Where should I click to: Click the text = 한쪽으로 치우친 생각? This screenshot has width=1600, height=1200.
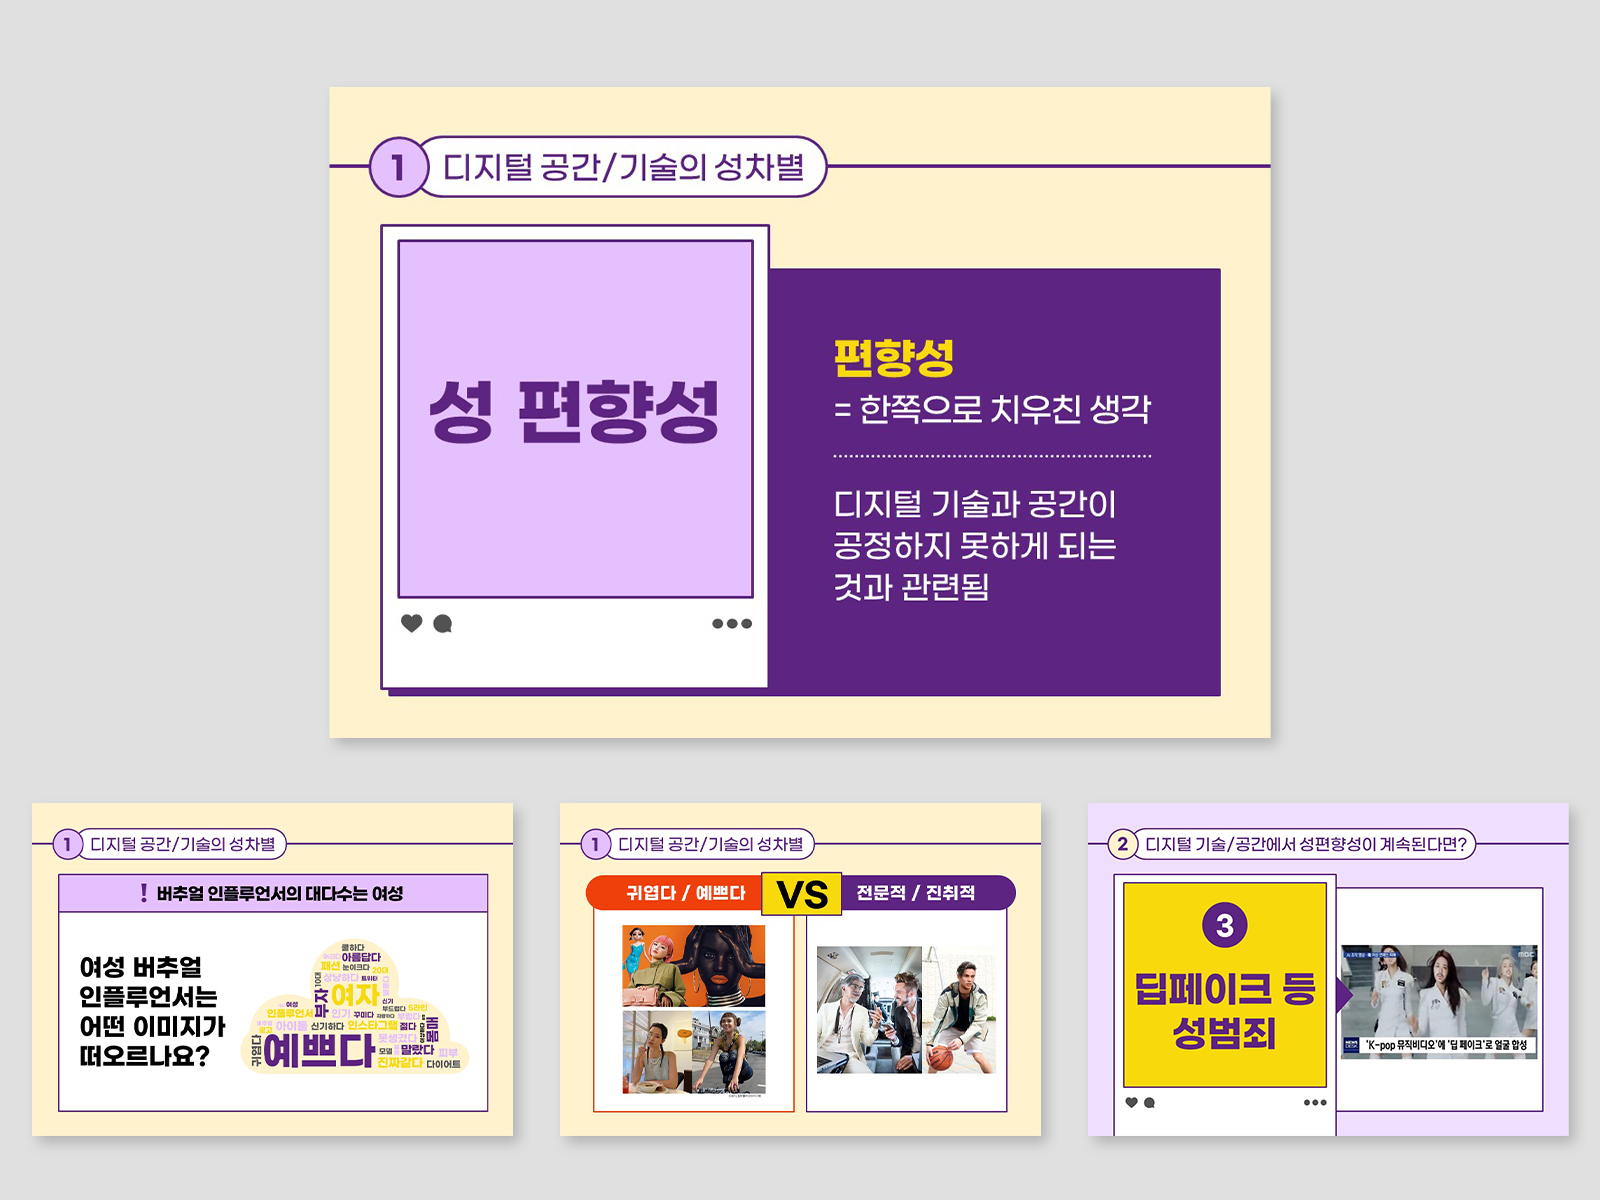pyautogui.click(x=992, y=409)
